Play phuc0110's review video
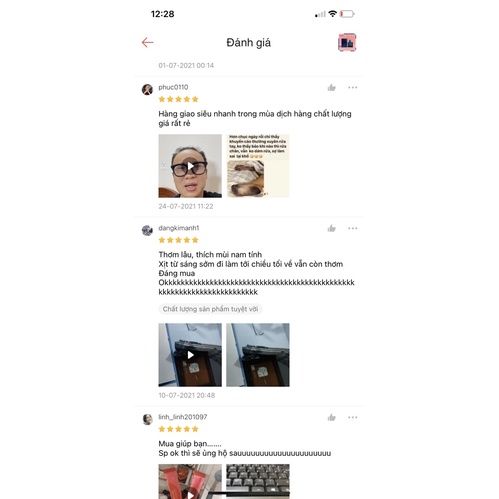Screen dimensions: 499x499 click(x=190, y=166)
